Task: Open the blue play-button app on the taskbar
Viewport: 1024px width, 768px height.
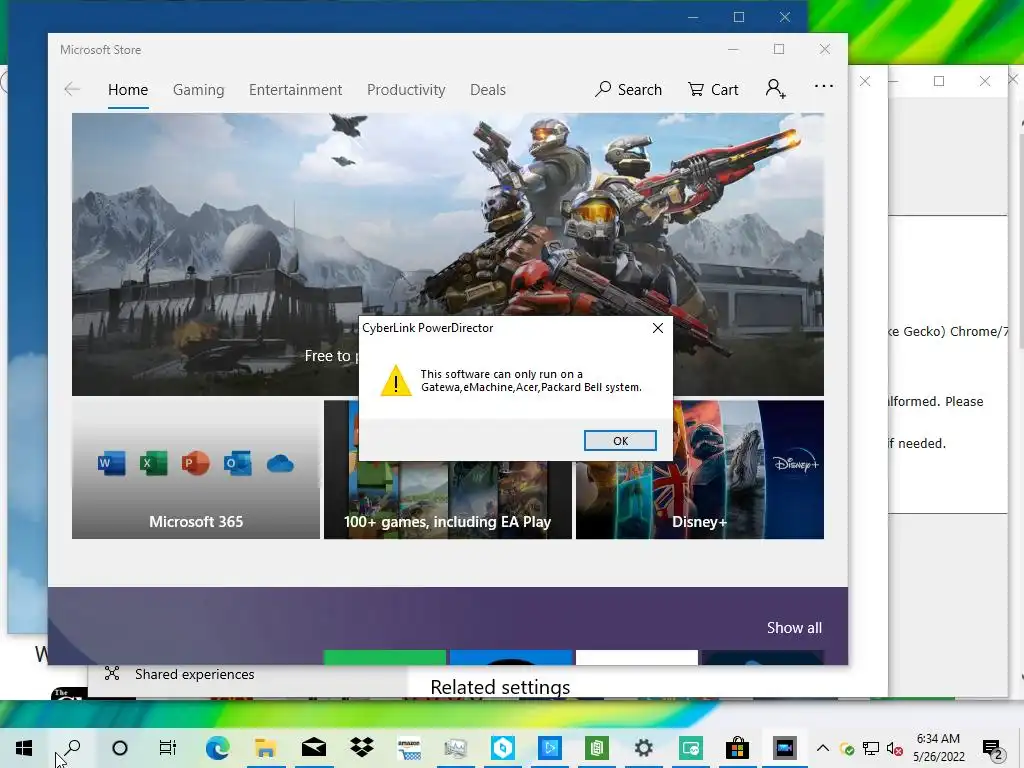Action: [x=549, y=748]
